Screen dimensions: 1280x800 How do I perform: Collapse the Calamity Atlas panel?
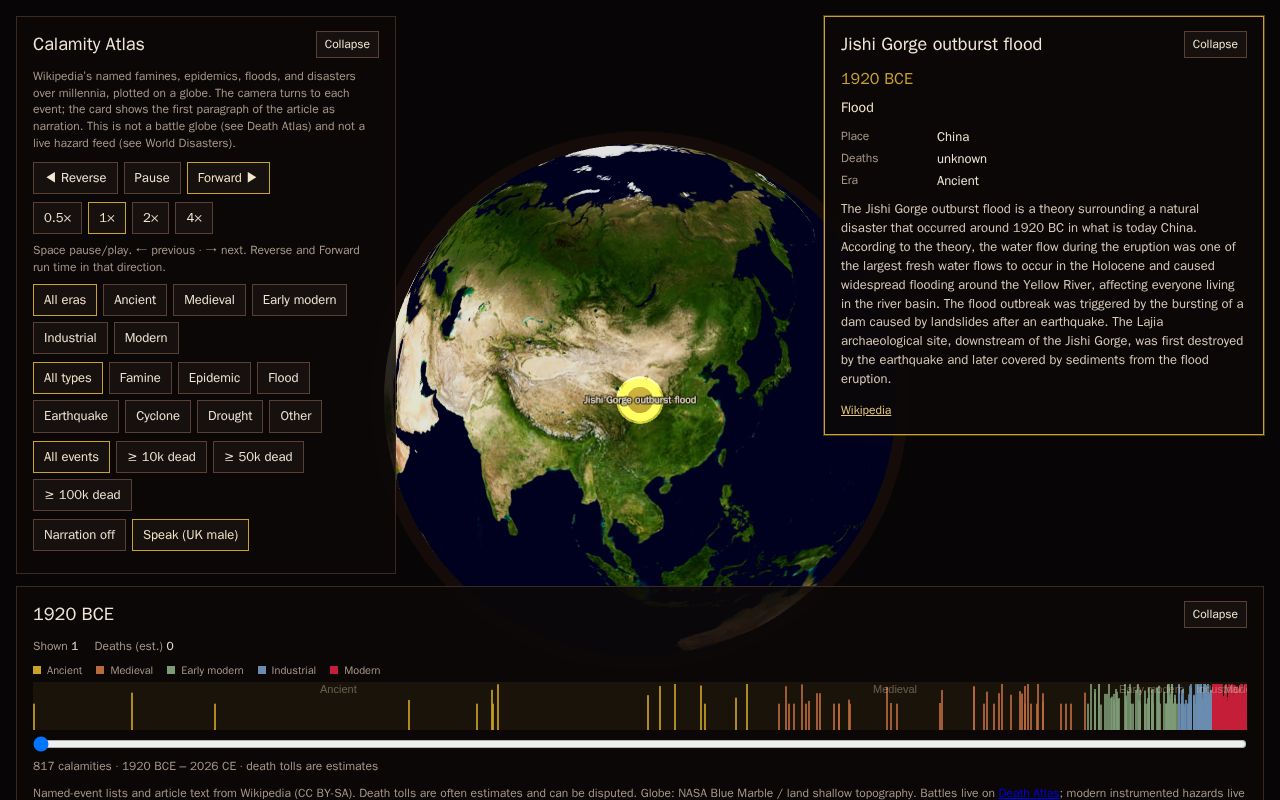click(347, 44)
